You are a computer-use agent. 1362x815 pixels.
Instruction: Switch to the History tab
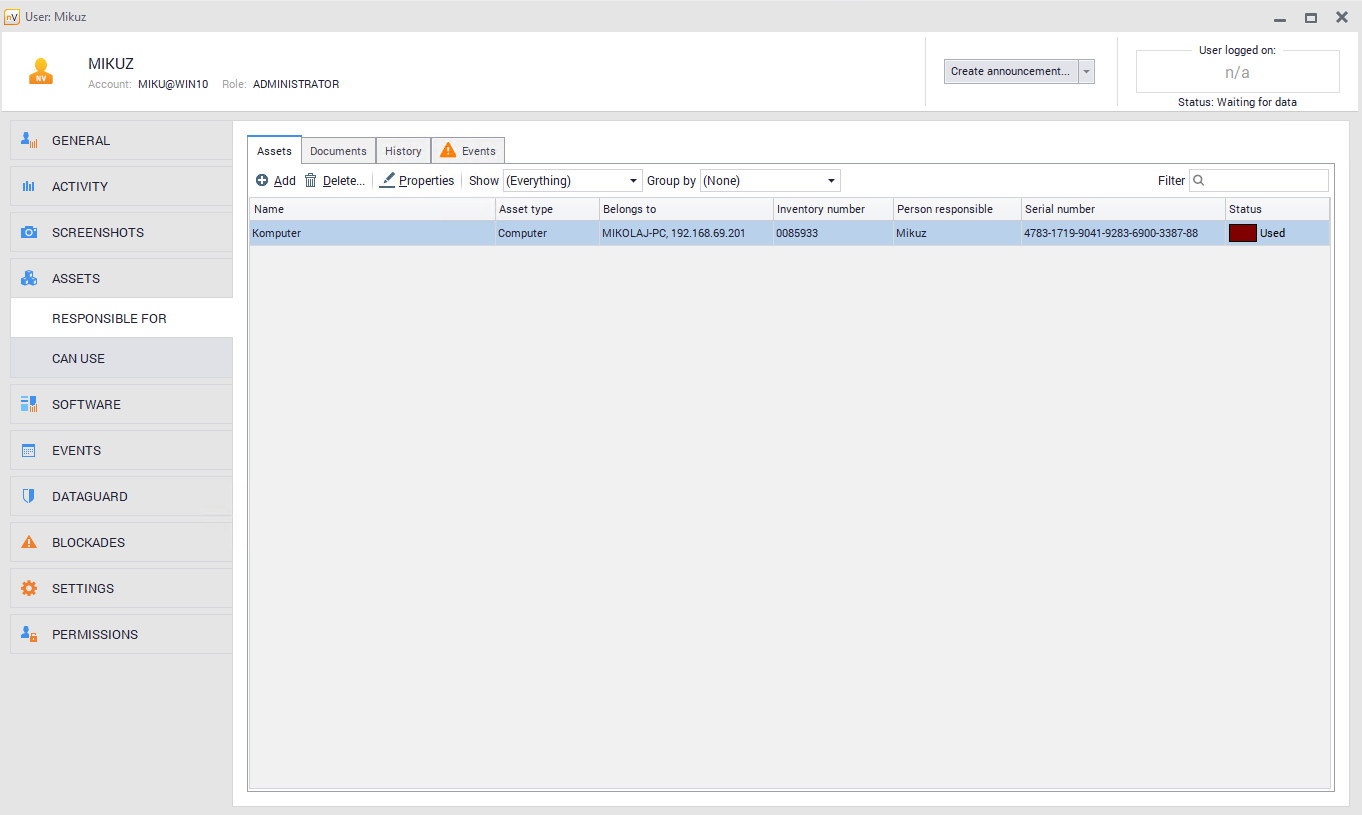(403, 151)
